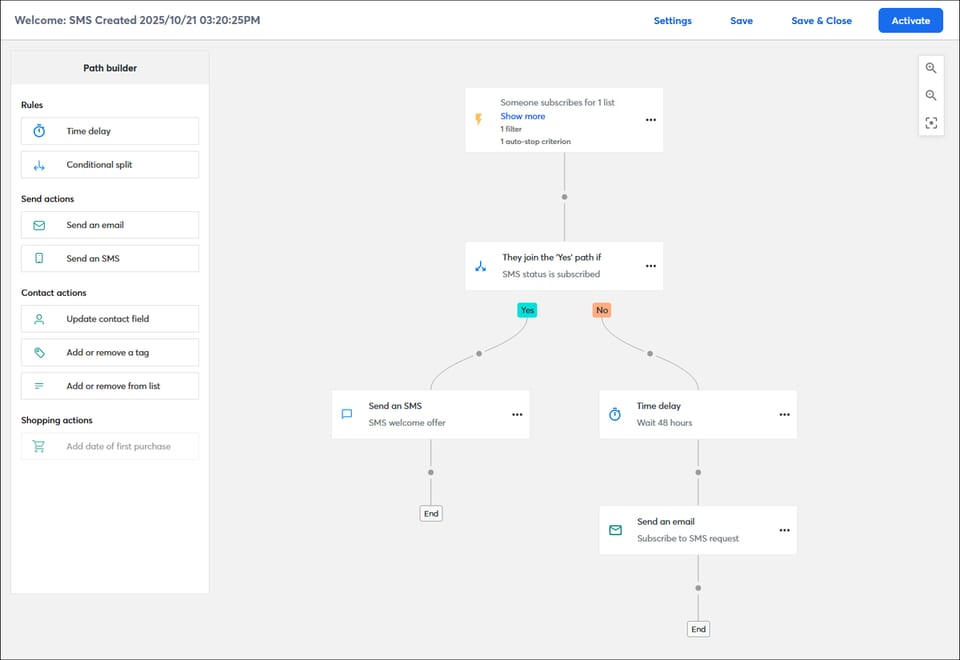Screen dimensions: 960x660
Task: Click the workflow title 'Welcome: SMS Created'
Action: point(137,20)
